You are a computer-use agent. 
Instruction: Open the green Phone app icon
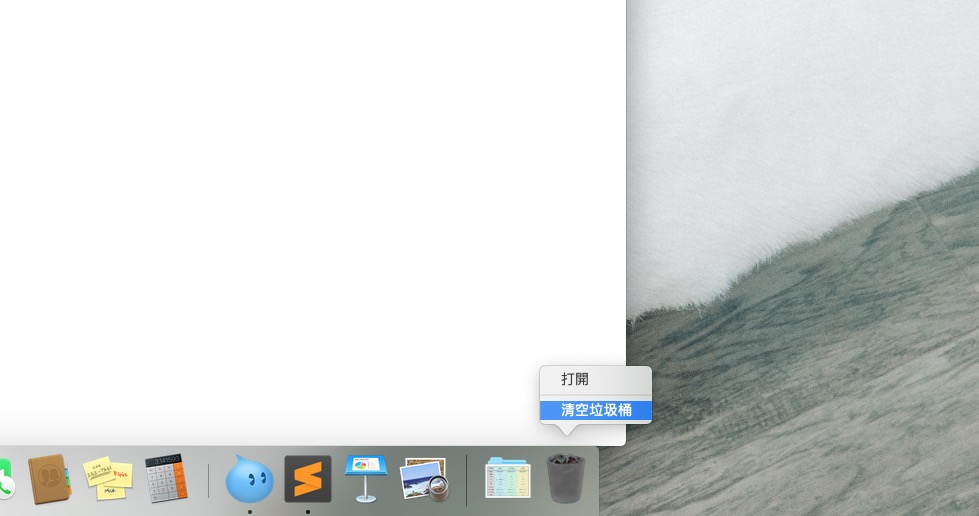[6, 480]
